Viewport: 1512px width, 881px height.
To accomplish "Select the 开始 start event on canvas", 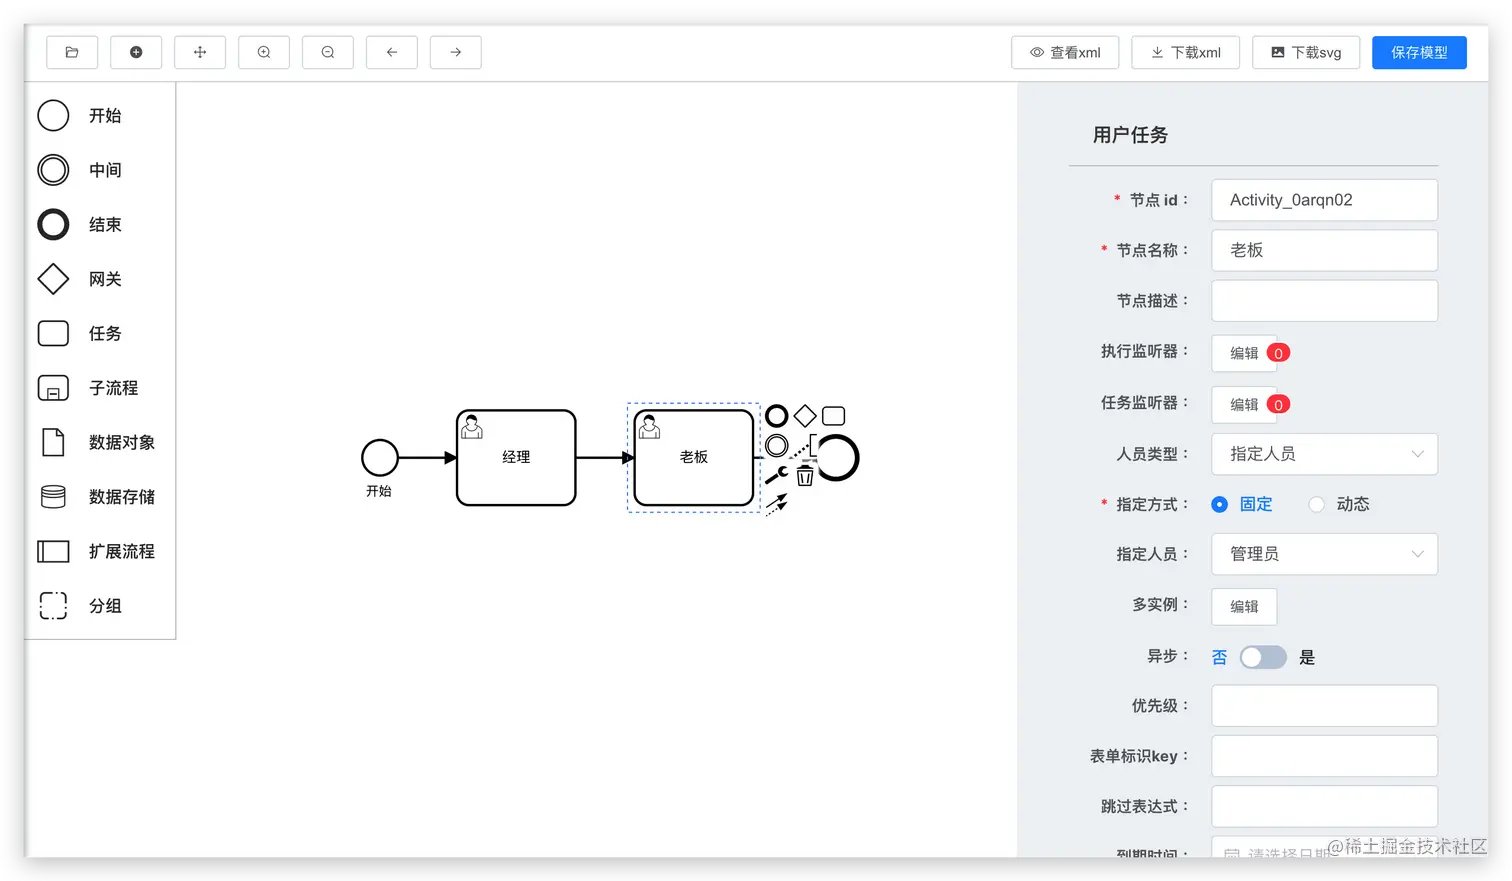I will coord(380,458).
